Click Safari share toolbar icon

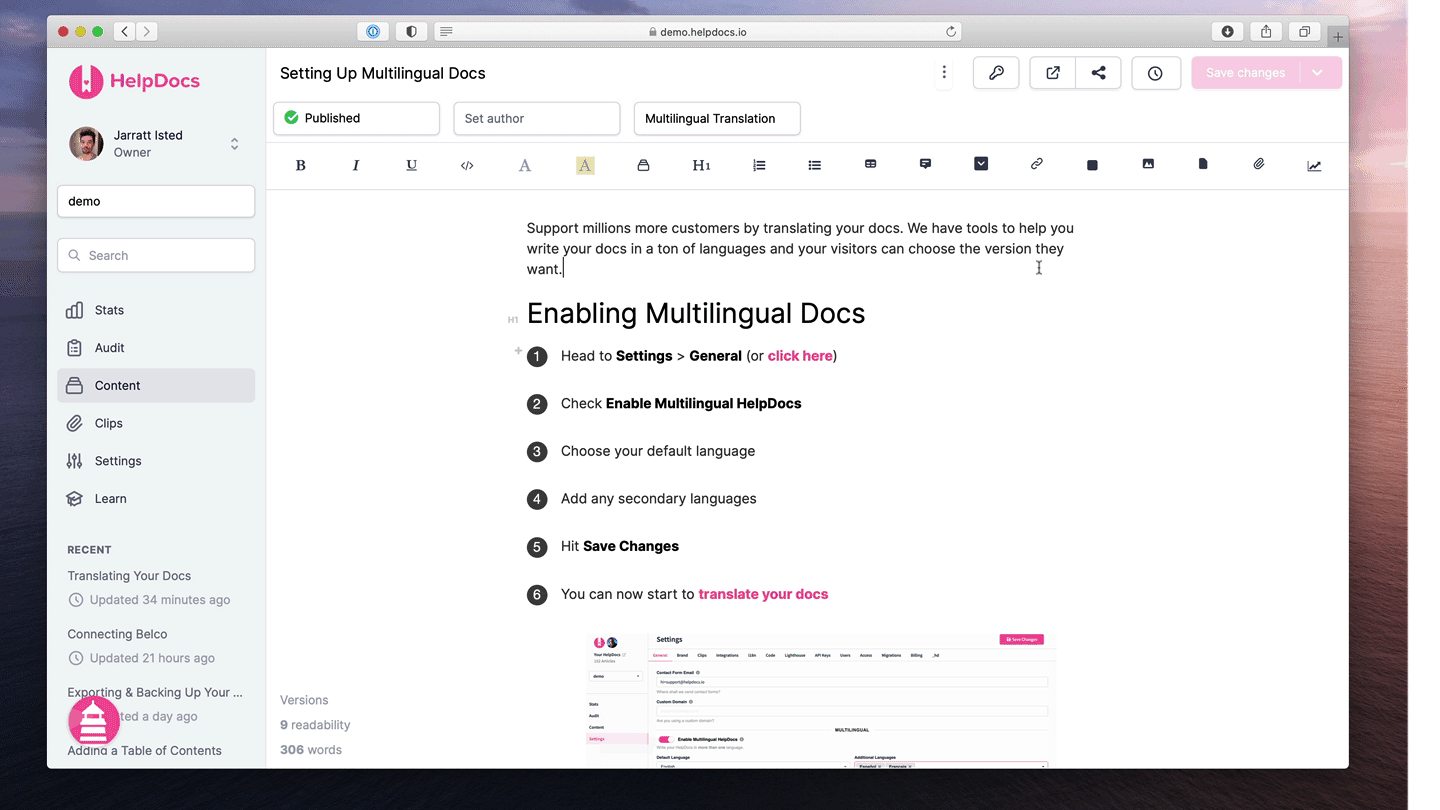1266,32
